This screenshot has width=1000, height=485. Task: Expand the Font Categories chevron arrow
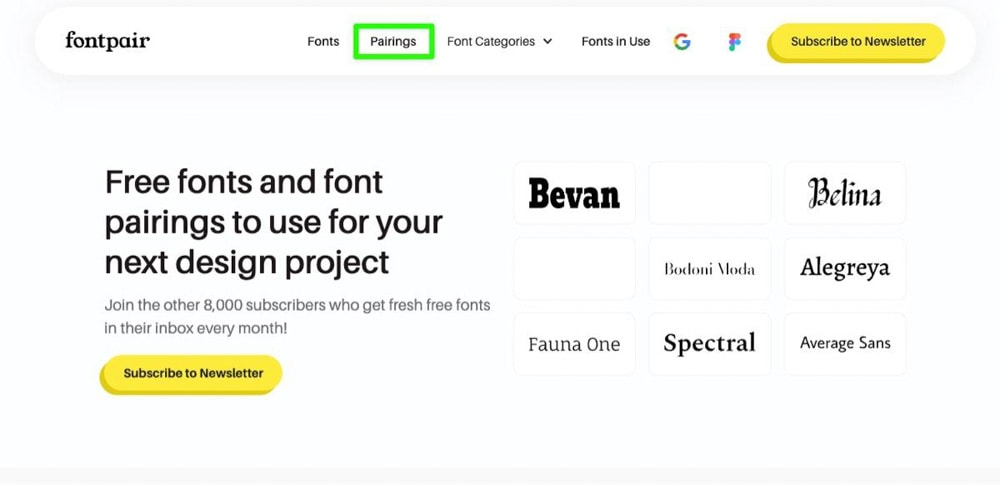[547, 42]
